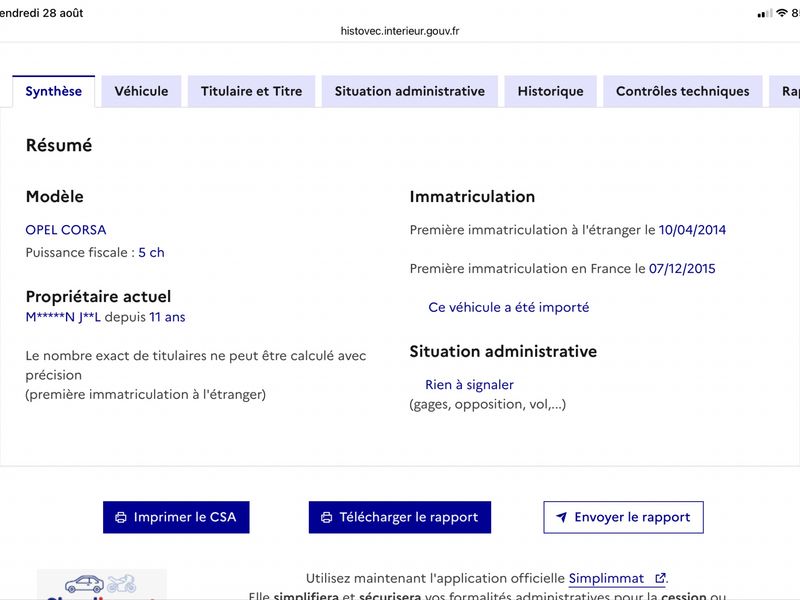Click the owner name M*****N J**L
Viewport: 800px width, 600px height.
(63, 317)
